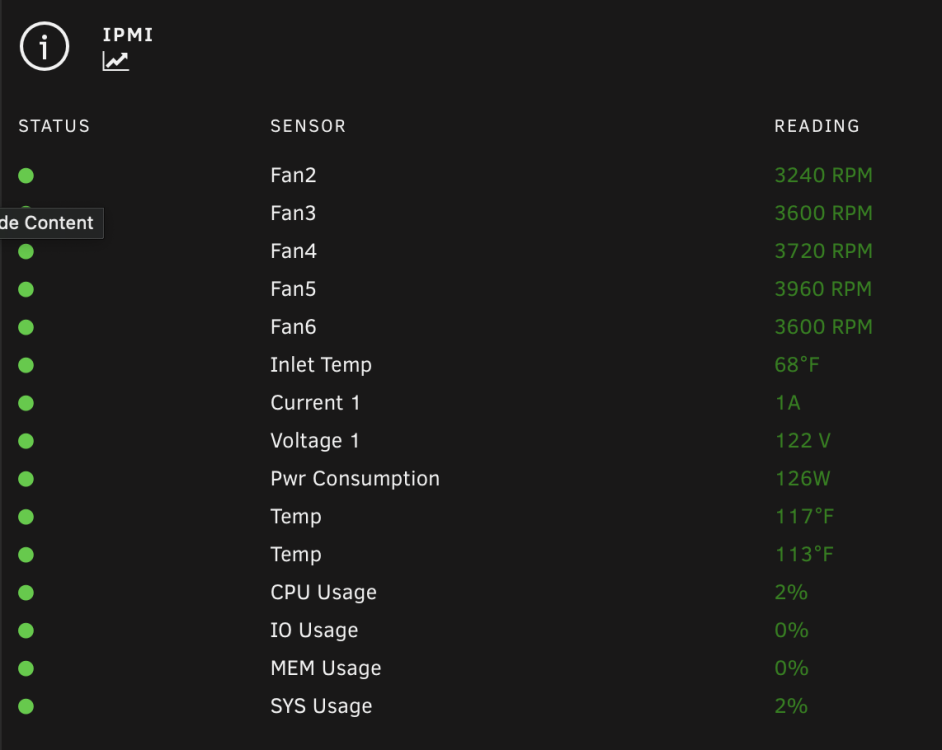This screenshot has width=942, height=750.
Task: Click Fan6's 3600 RPM reading
Action: (x=823, y=326)
